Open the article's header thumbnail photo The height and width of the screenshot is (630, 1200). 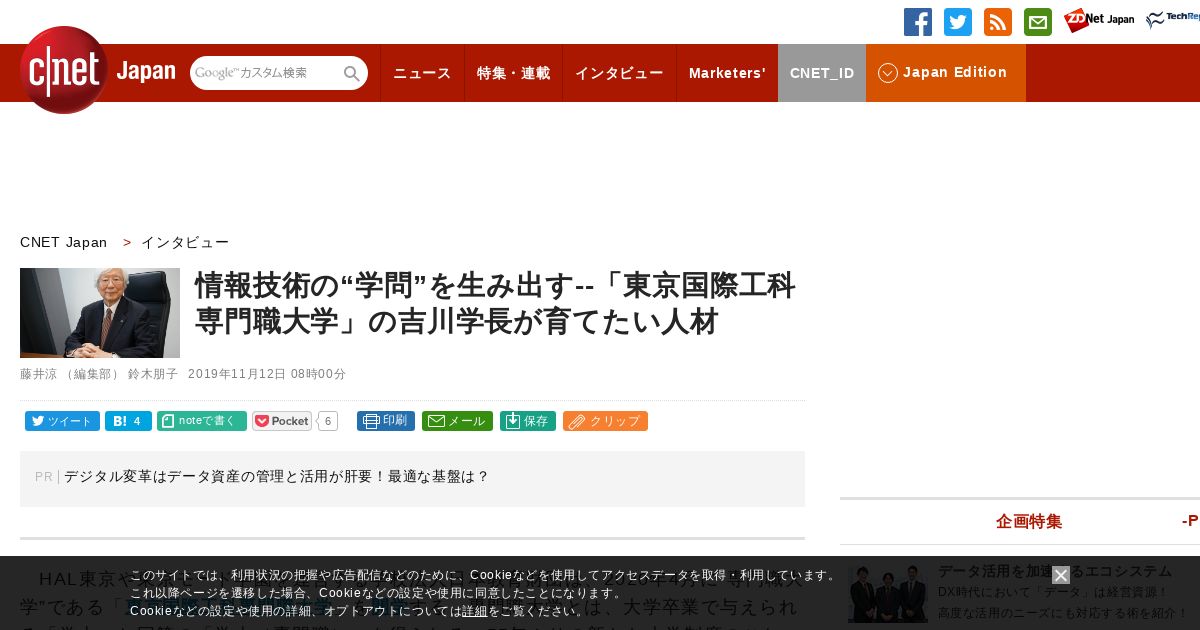[100, 313]
